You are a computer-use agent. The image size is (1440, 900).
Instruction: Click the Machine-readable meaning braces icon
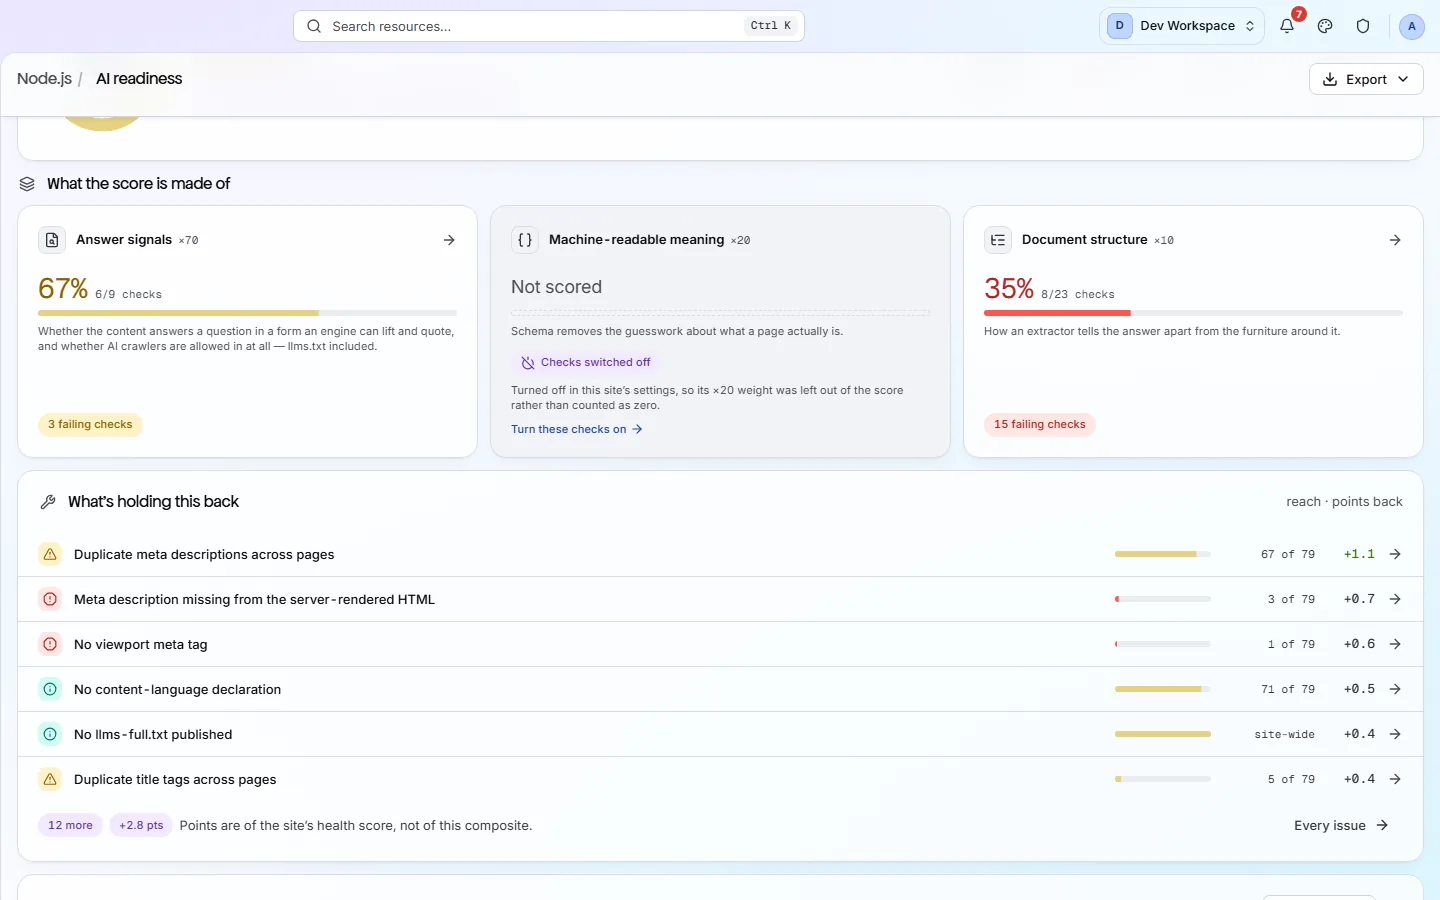[525, 240]
